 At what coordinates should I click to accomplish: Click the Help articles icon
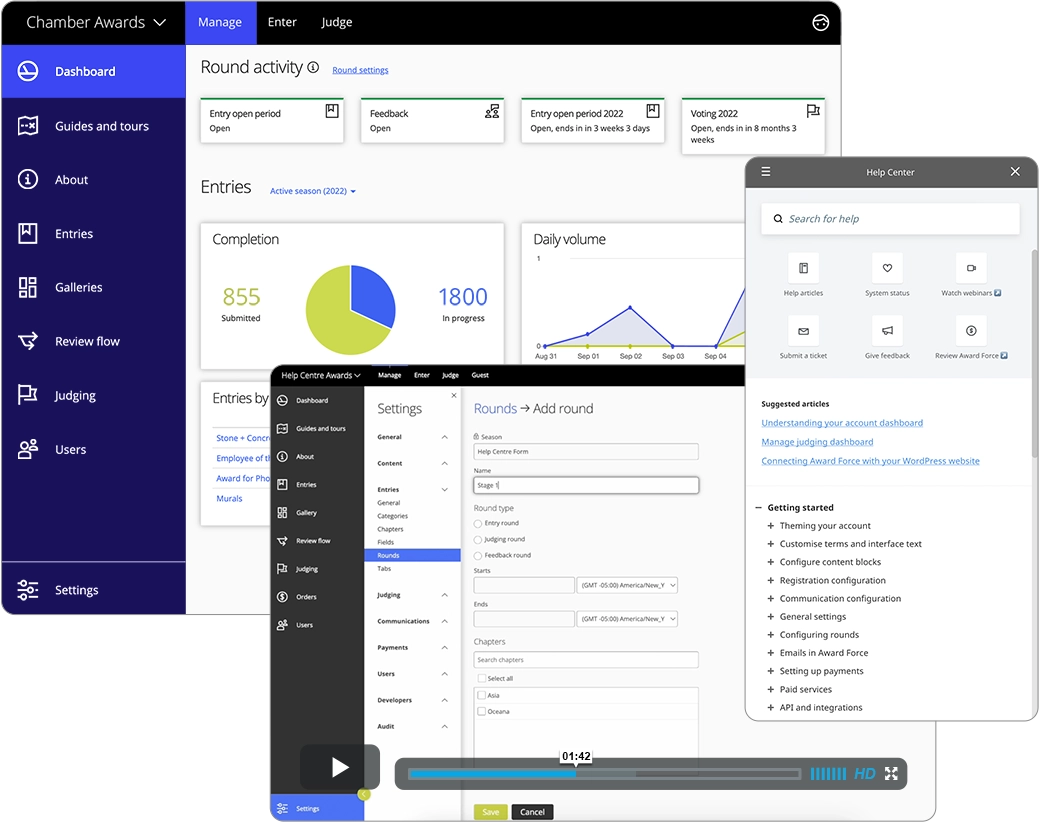803,268
